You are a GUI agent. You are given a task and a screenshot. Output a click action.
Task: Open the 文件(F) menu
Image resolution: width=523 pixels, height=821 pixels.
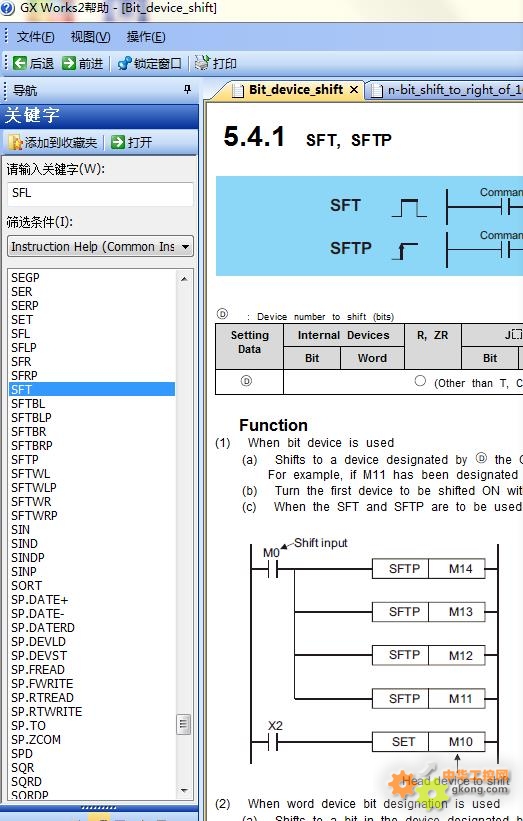36,37
